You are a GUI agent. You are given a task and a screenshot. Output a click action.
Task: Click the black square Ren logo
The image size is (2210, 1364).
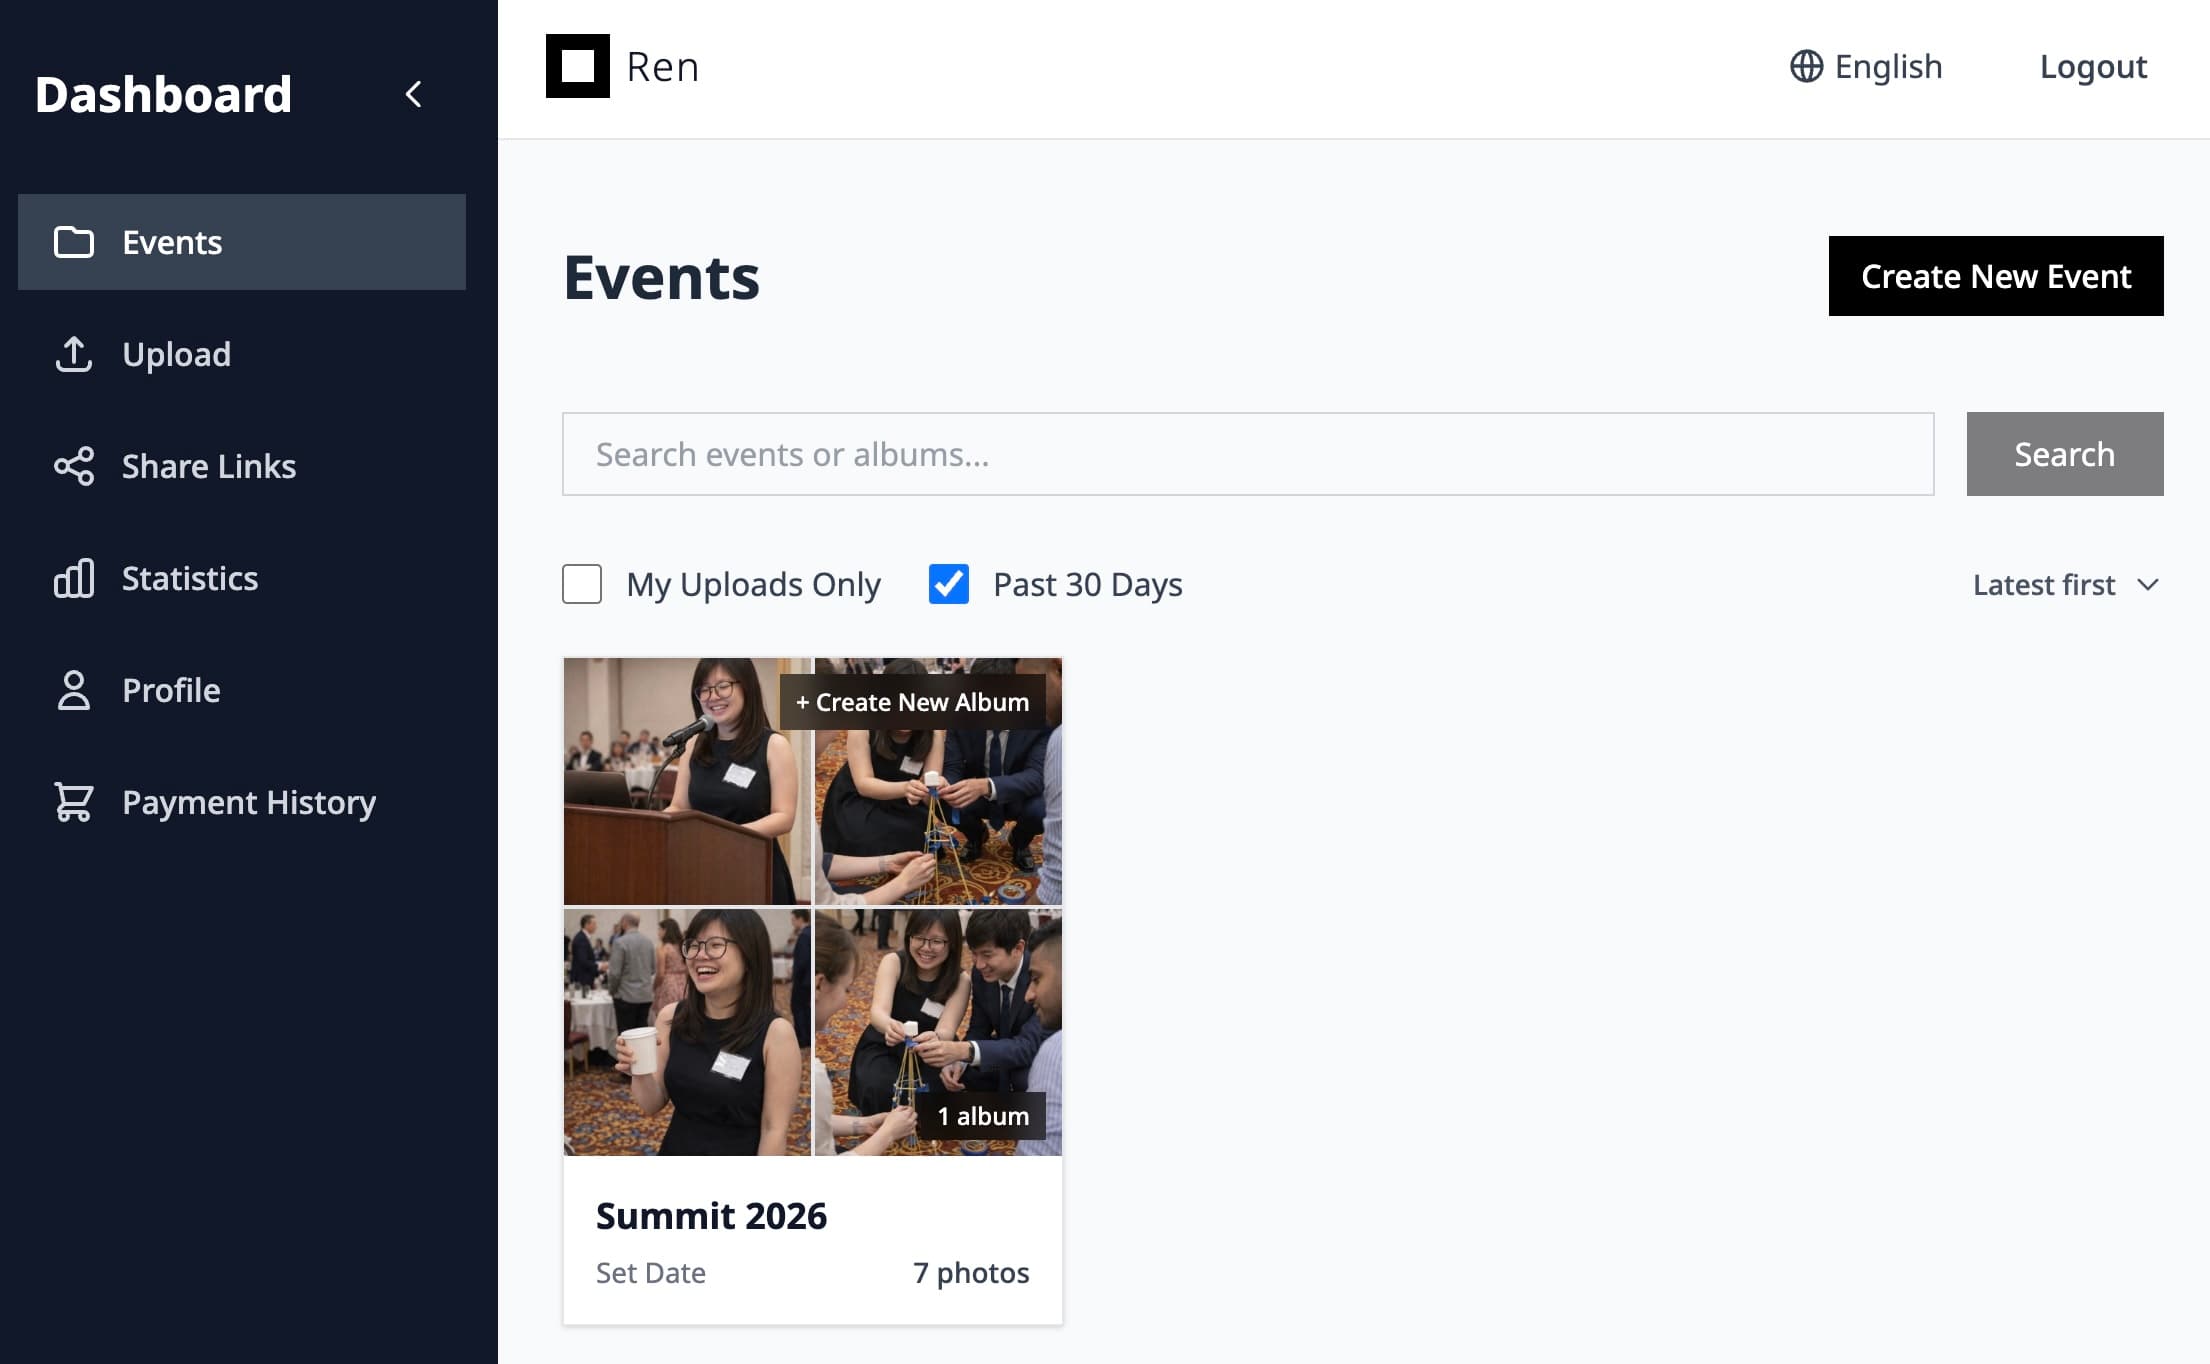(578, 66)
